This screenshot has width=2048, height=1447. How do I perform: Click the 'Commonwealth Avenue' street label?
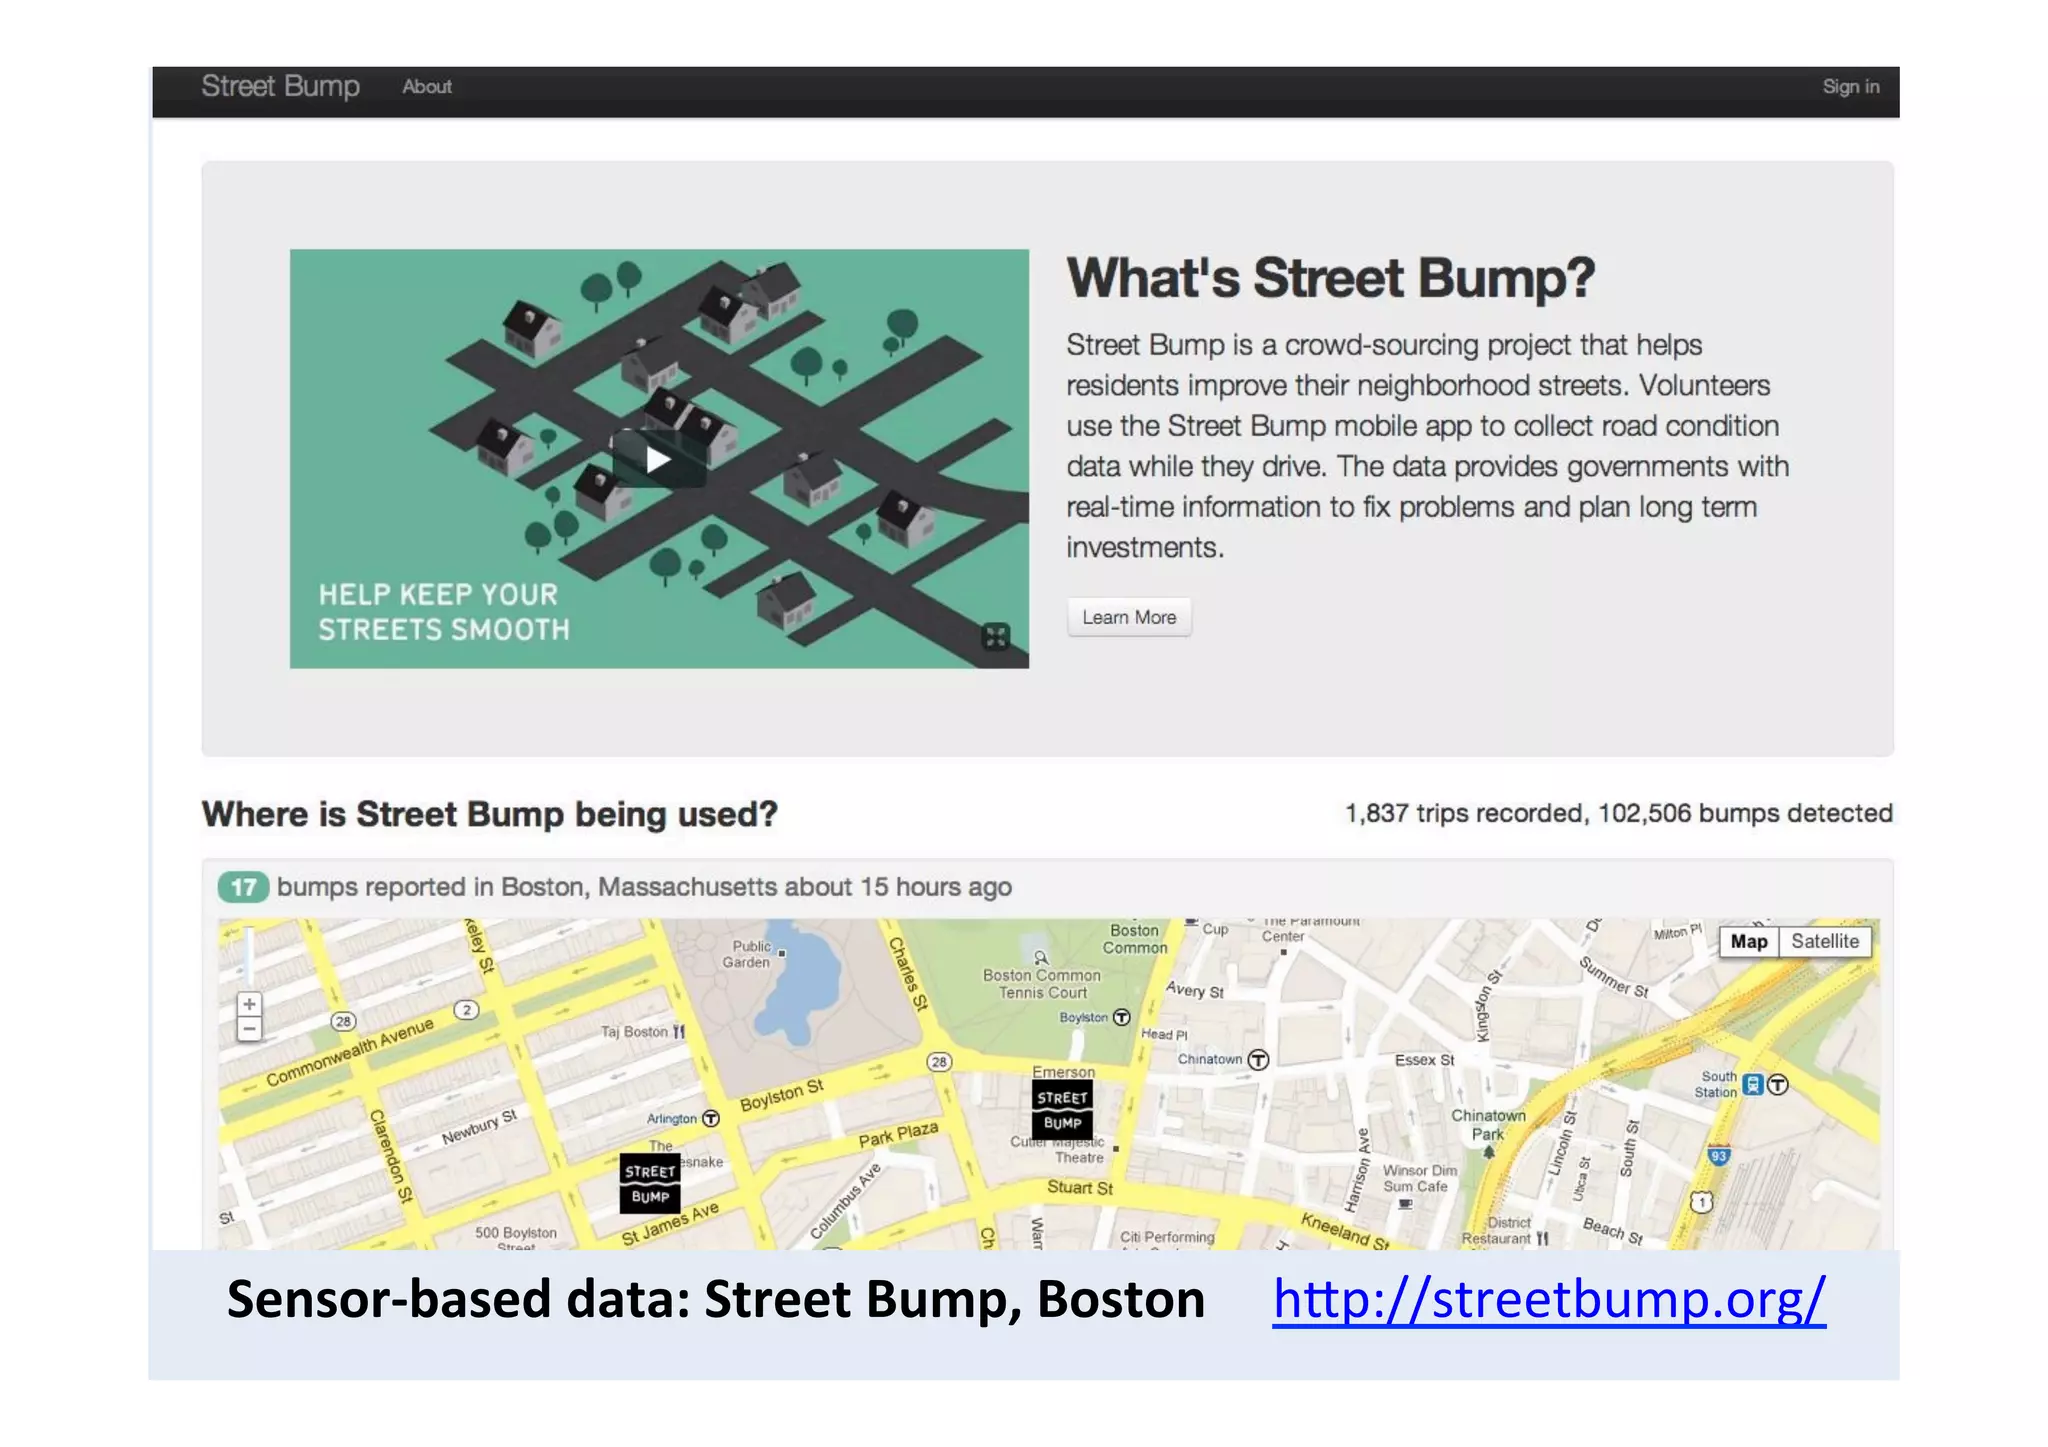[350, 1052]
